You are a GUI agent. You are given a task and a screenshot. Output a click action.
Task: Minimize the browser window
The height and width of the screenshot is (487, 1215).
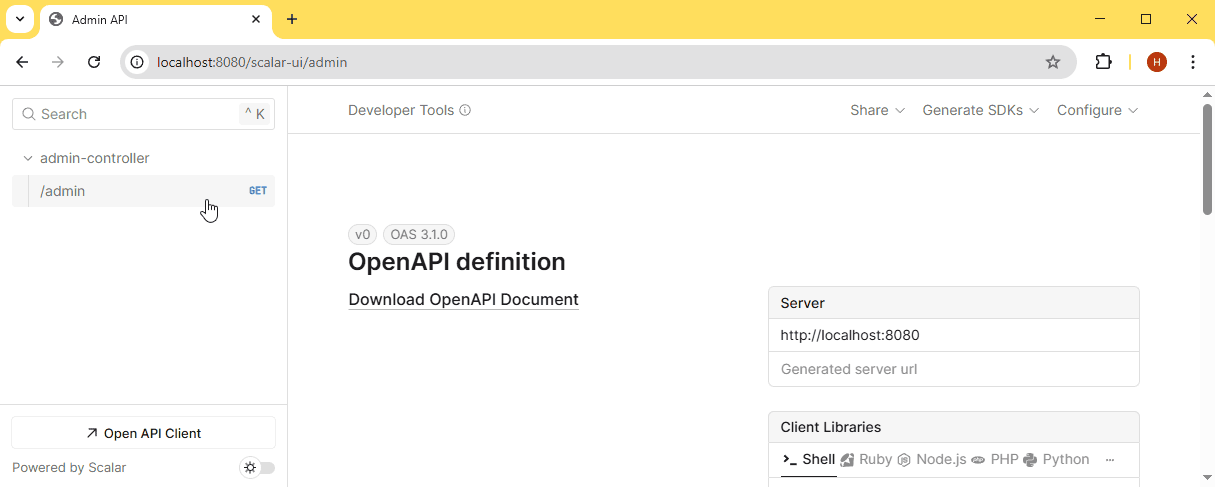coord(1100,19)
